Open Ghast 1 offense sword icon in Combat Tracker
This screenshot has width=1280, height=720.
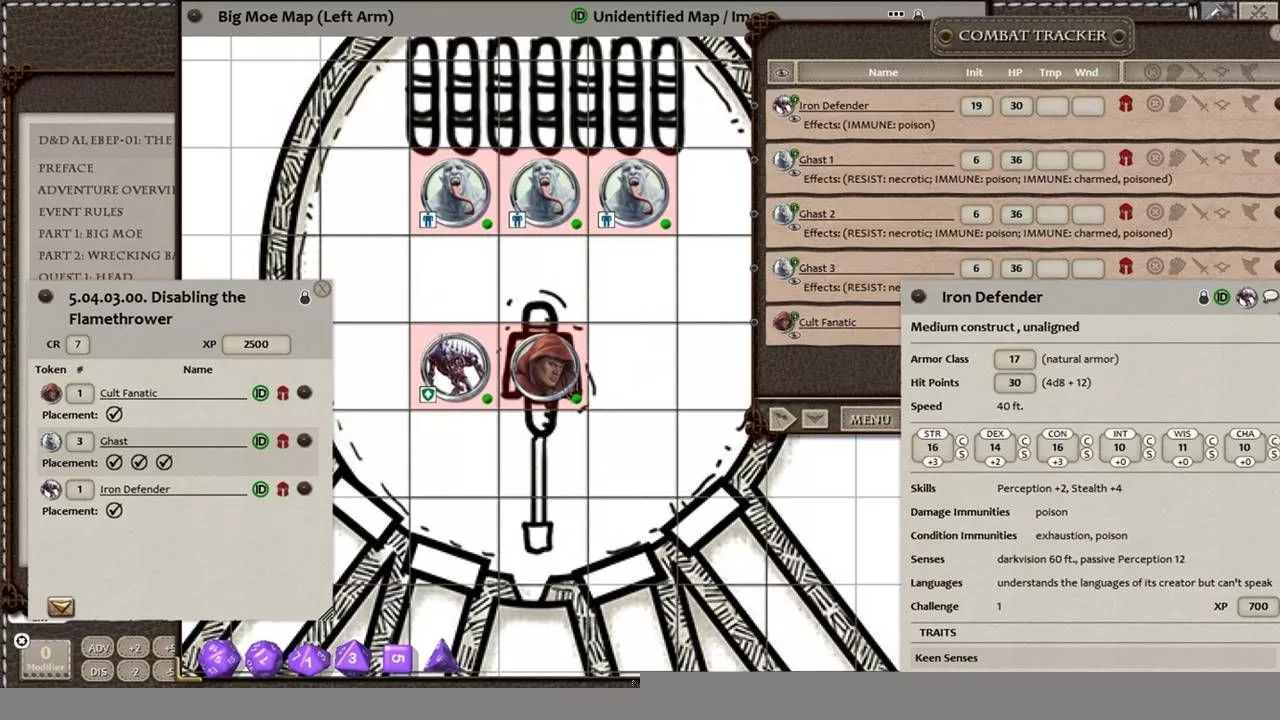[1199, 158]
